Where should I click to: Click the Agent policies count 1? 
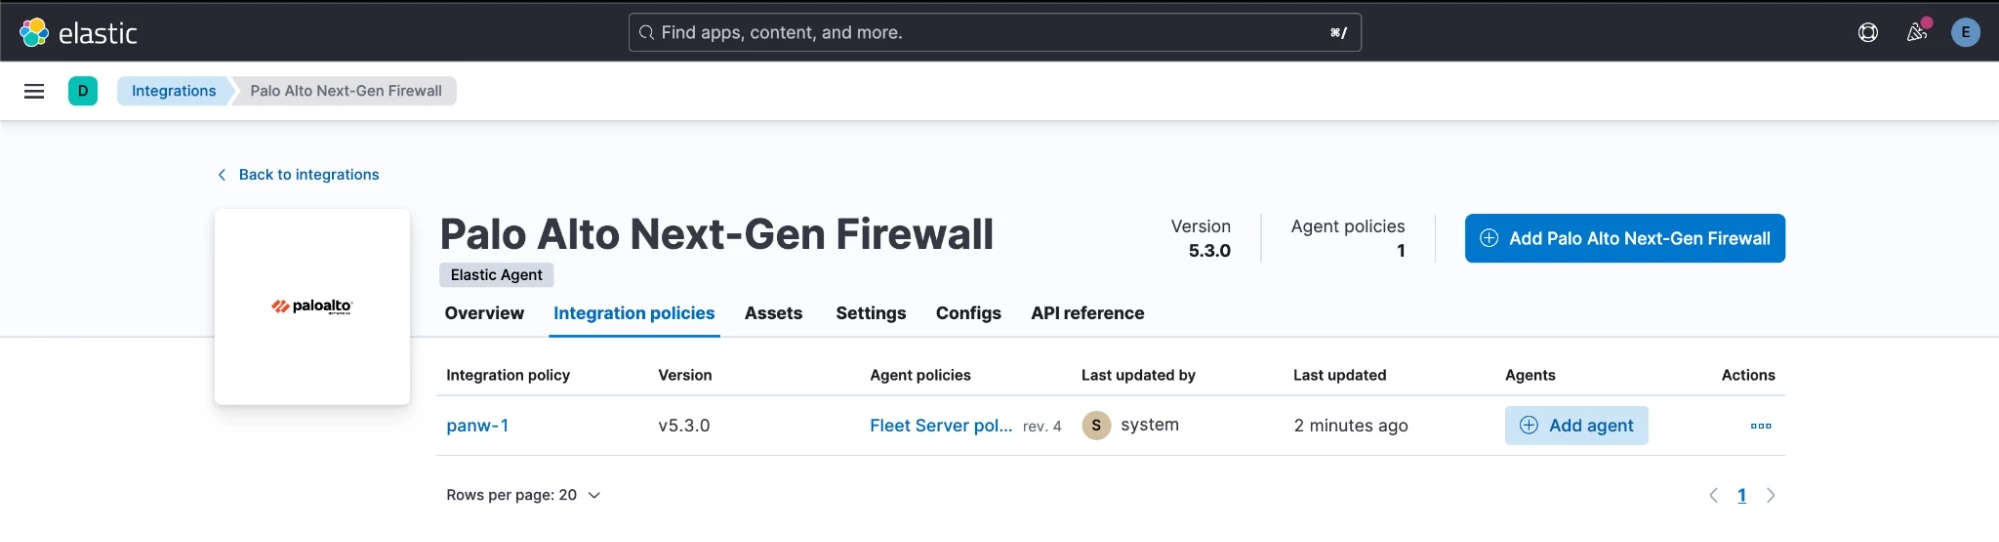click(1401, 251)
